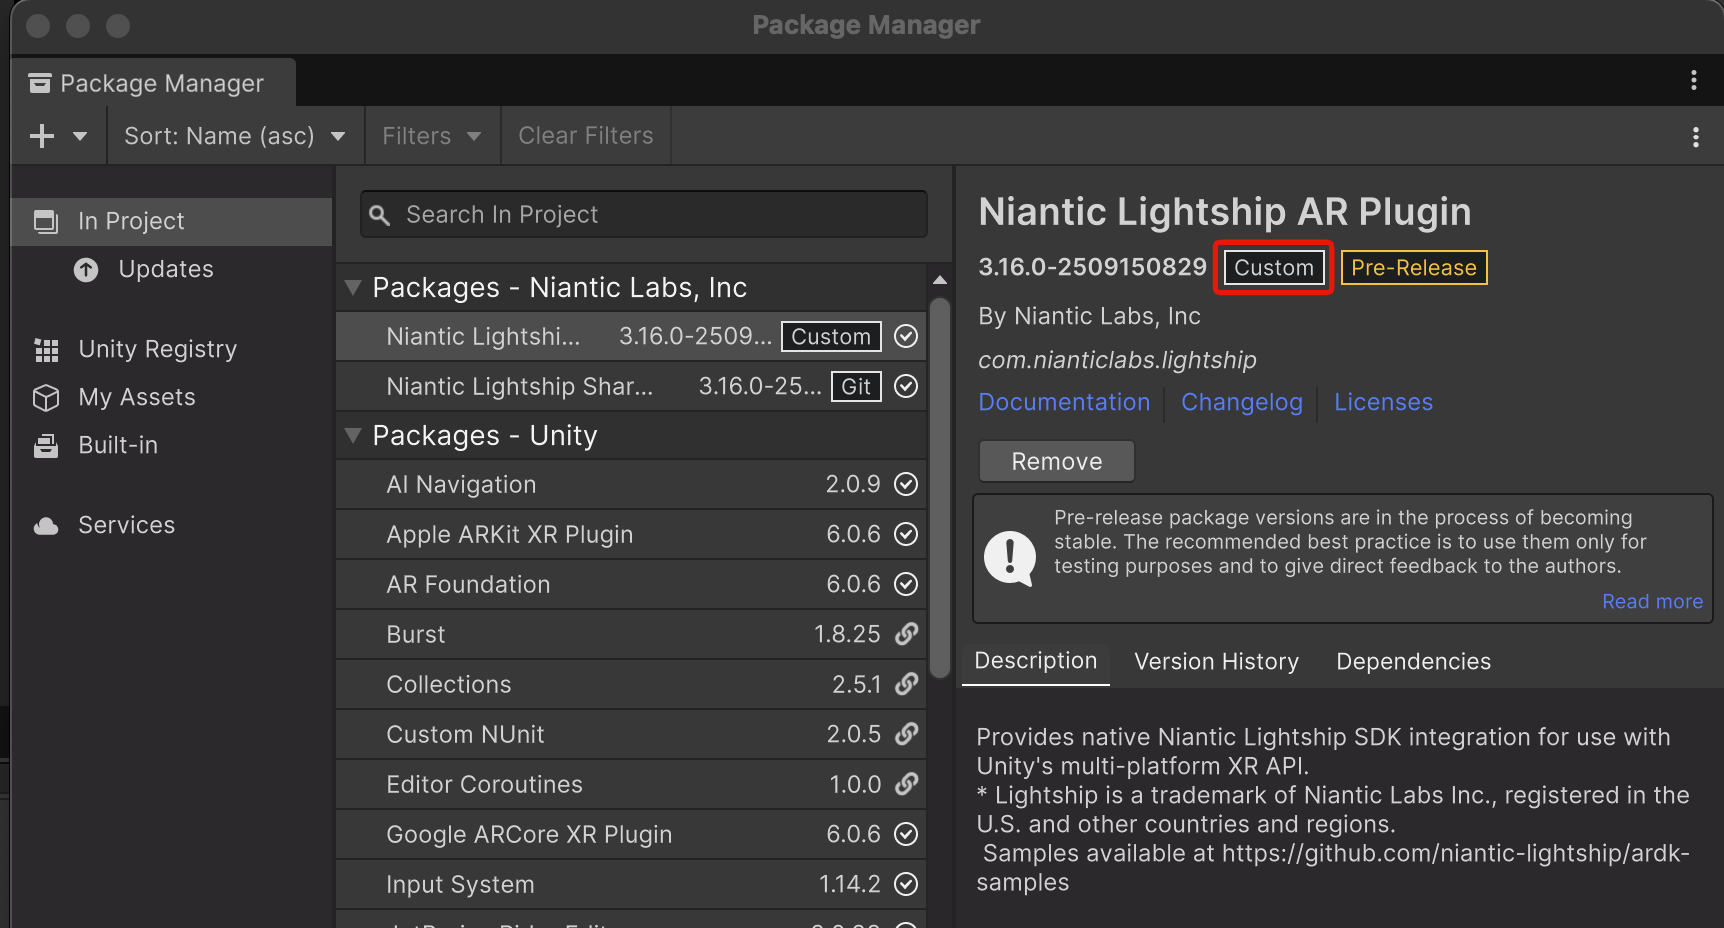
Task: Click the plus icon to add a package
Action: 42,135
